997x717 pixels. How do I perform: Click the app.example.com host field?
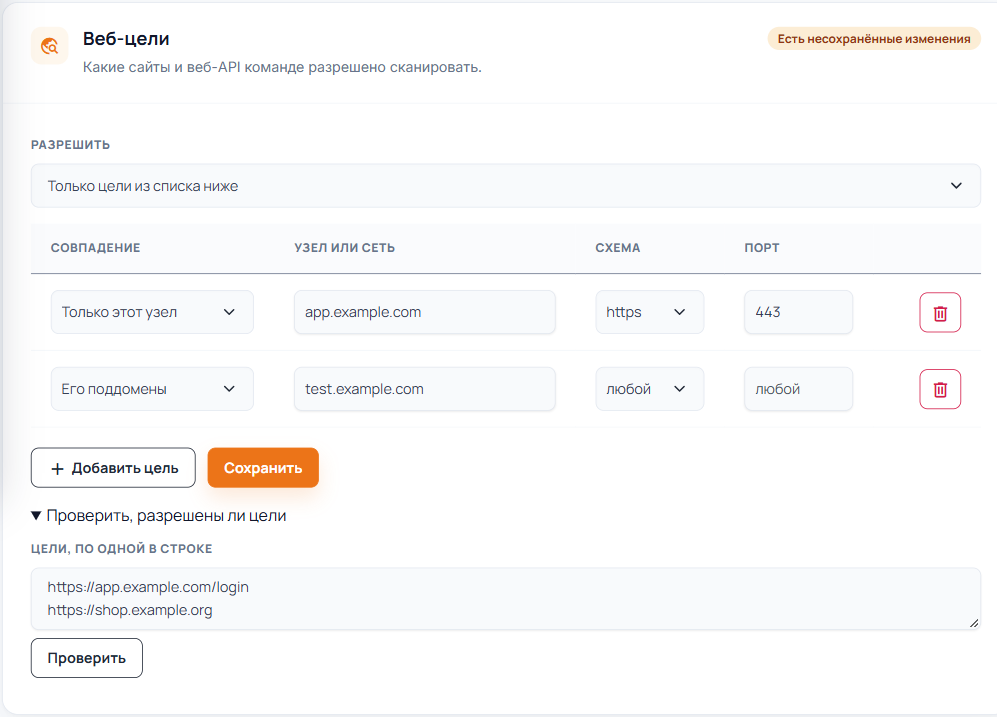(425, 312)
